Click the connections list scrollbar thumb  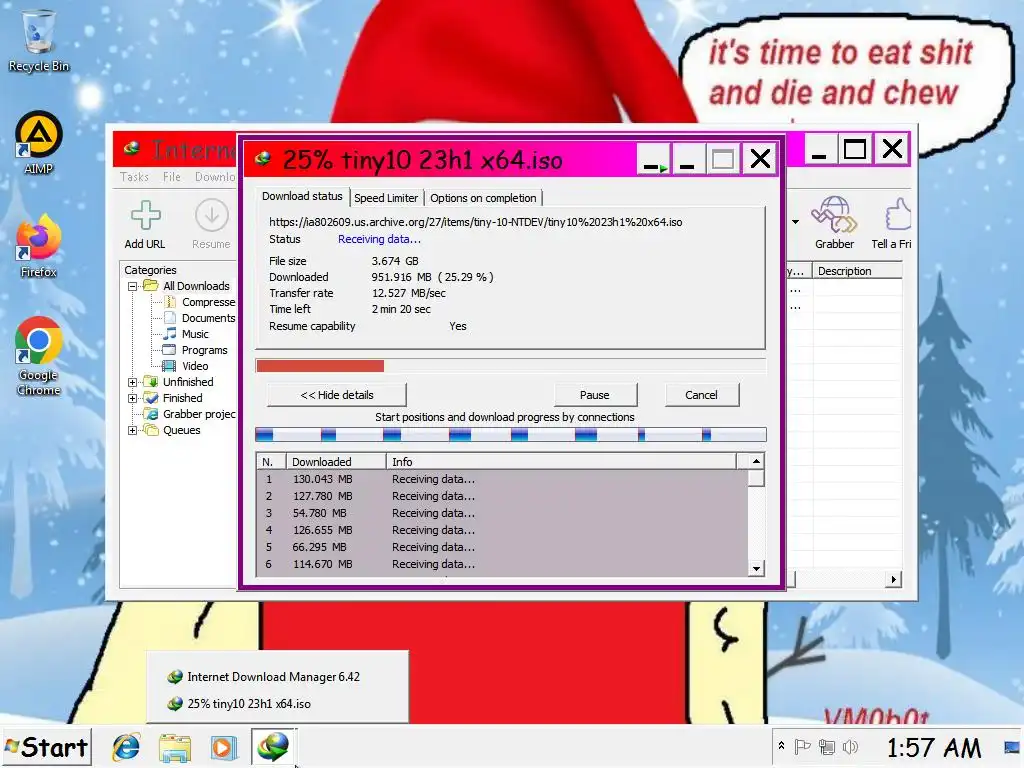coord(756,478)
